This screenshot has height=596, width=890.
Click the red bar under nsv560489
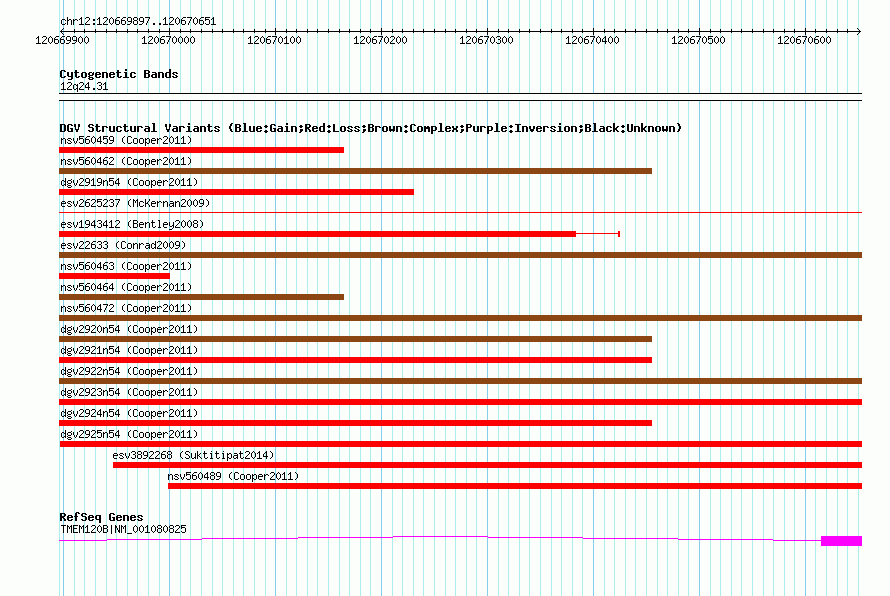(515, 486)
